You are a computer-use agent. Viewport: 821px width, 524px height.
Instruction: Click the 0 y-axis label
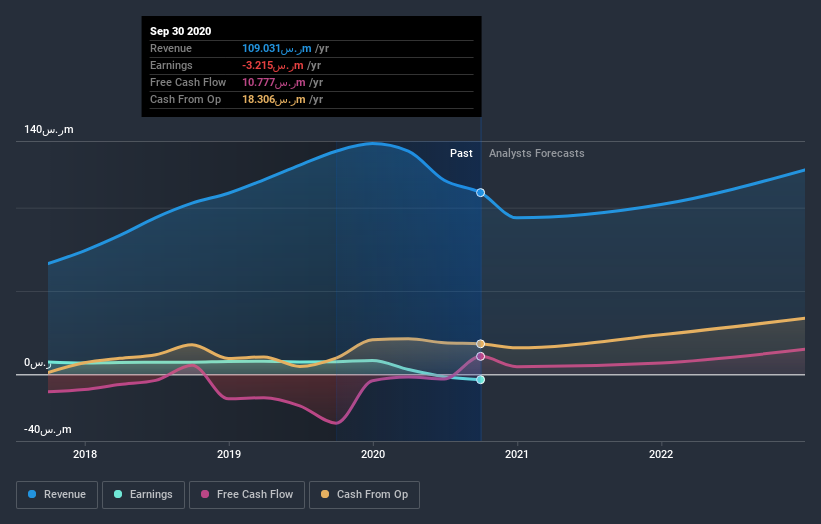(37, 363)
